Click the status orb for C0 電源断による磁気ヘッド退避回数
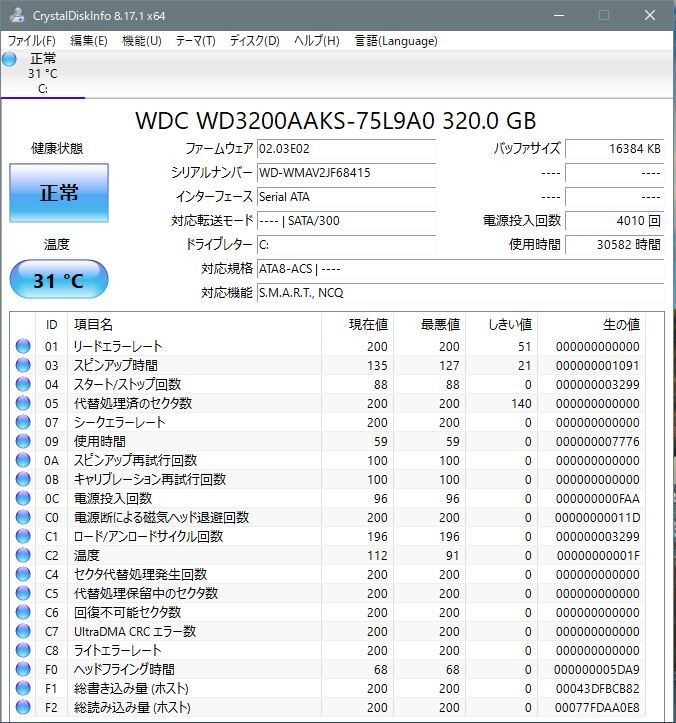 [23, 517]
